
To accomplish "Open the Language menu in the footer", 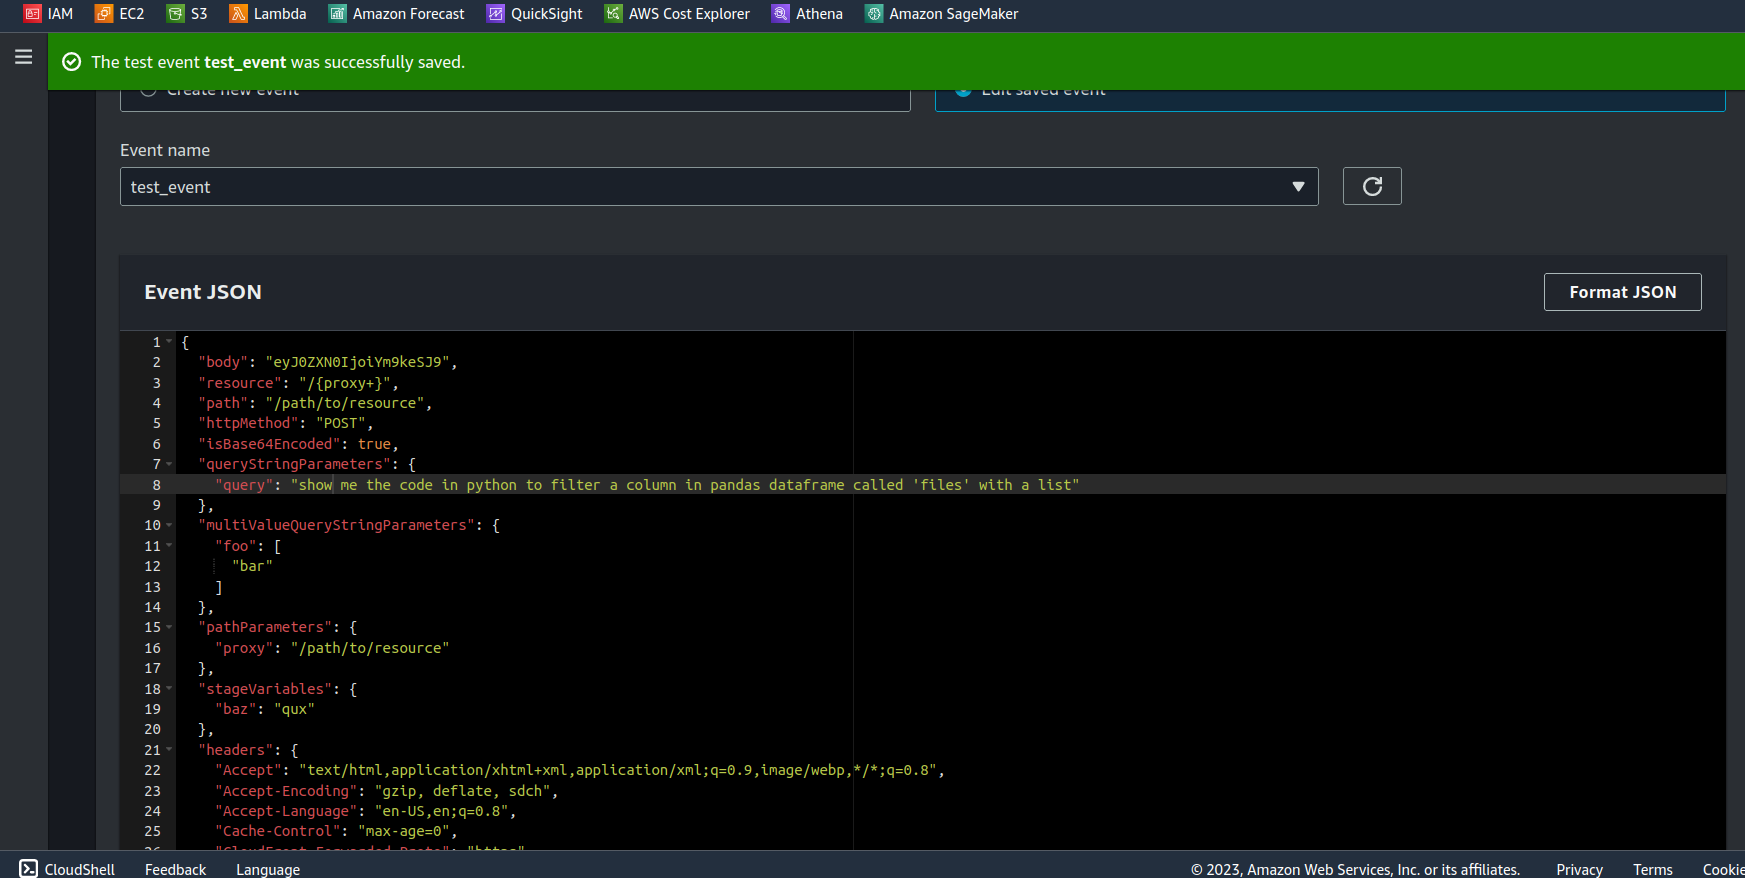I will coord(268,869).
